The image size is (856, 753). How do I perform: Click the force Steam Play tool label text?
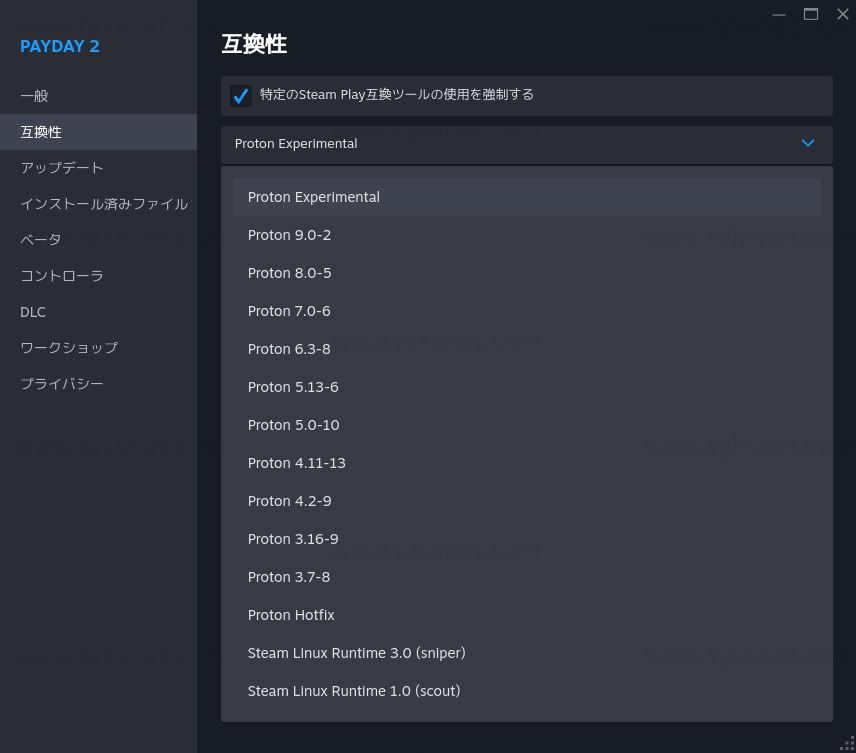point(397,94)
